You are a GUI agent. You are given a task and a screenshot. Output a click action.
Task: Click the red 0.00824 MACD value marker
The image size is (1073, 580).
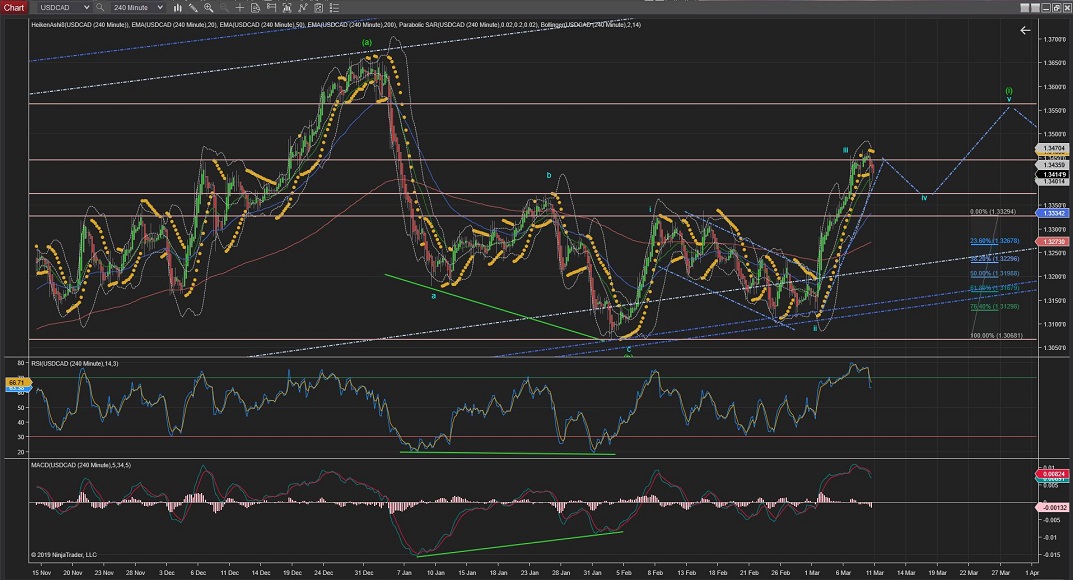click(1053, 474)
